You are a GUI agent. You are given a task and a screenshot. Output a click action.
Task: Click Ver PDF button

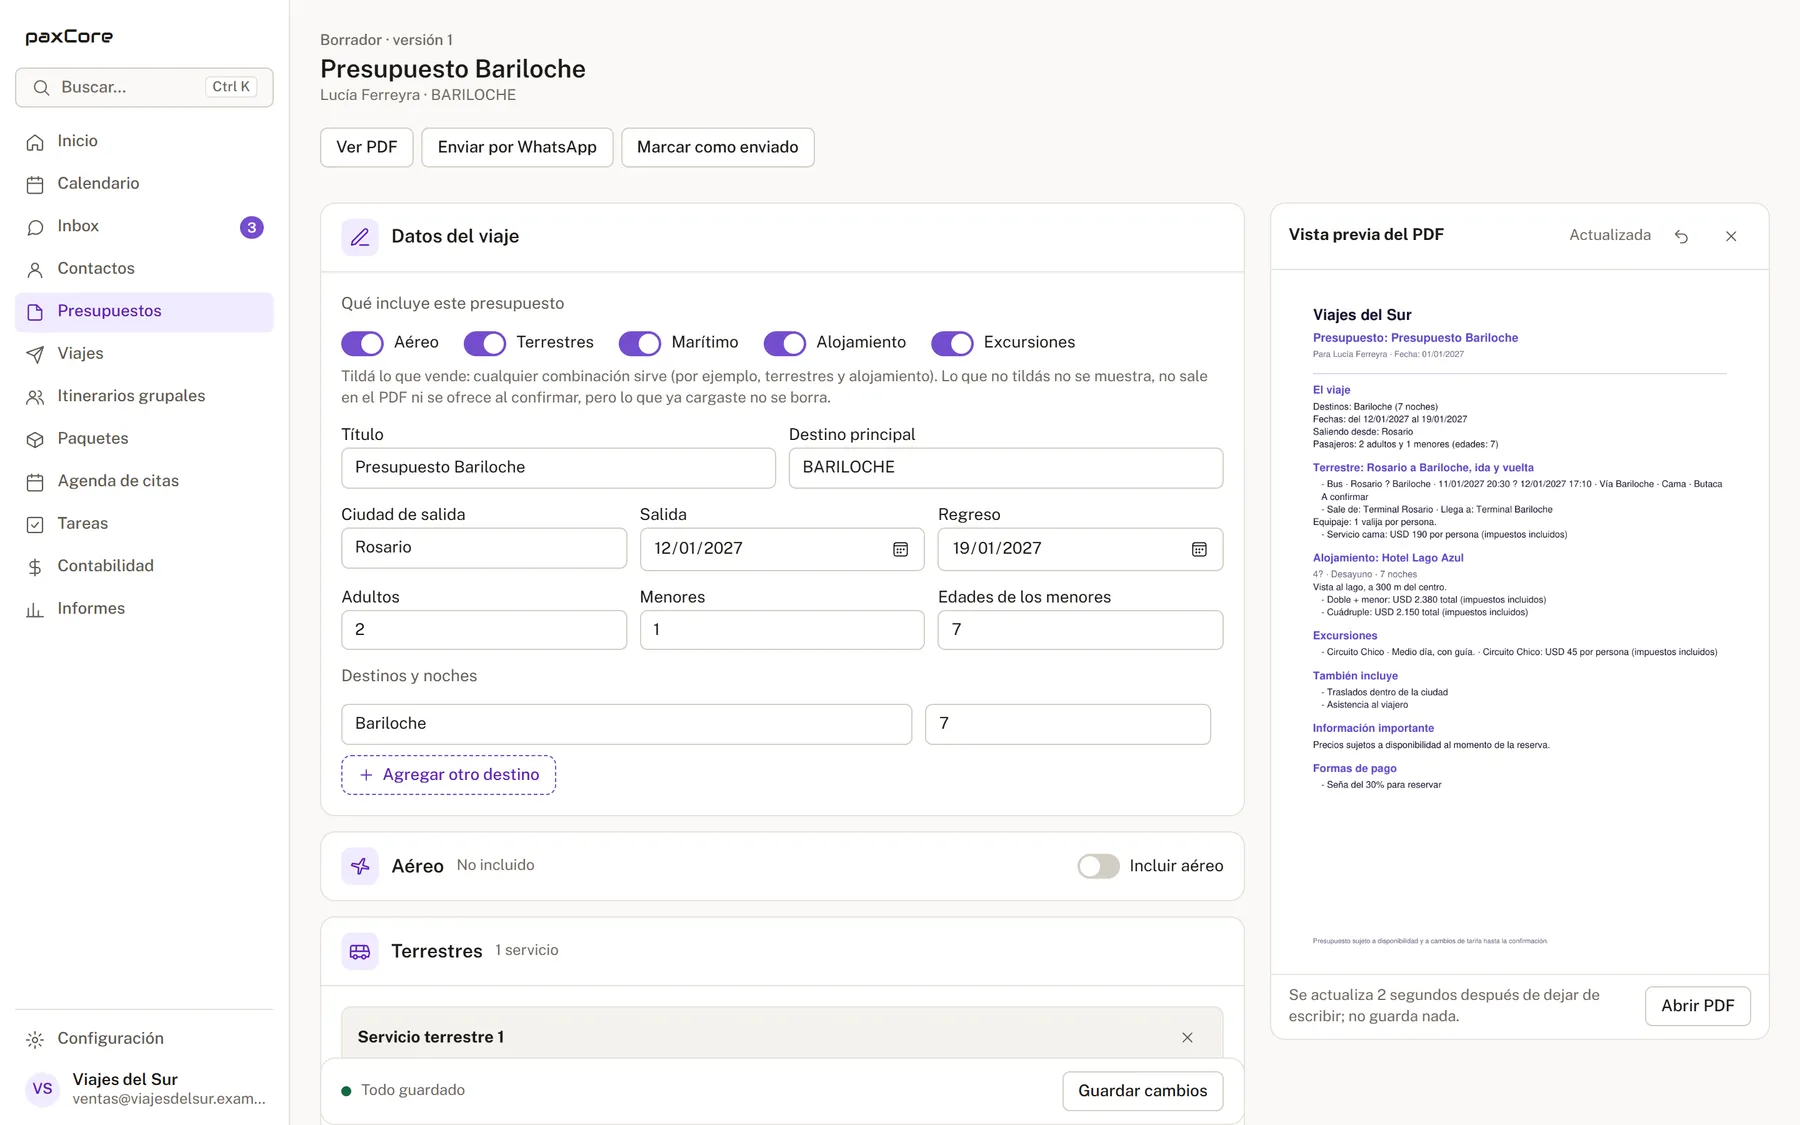tap(367, 147)
